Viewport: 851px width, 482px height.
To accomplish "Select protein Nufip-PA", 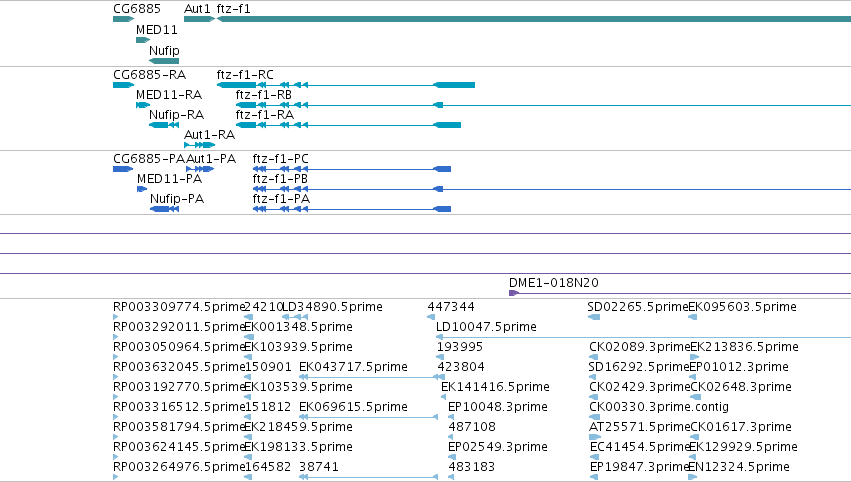I will [177, 199].
